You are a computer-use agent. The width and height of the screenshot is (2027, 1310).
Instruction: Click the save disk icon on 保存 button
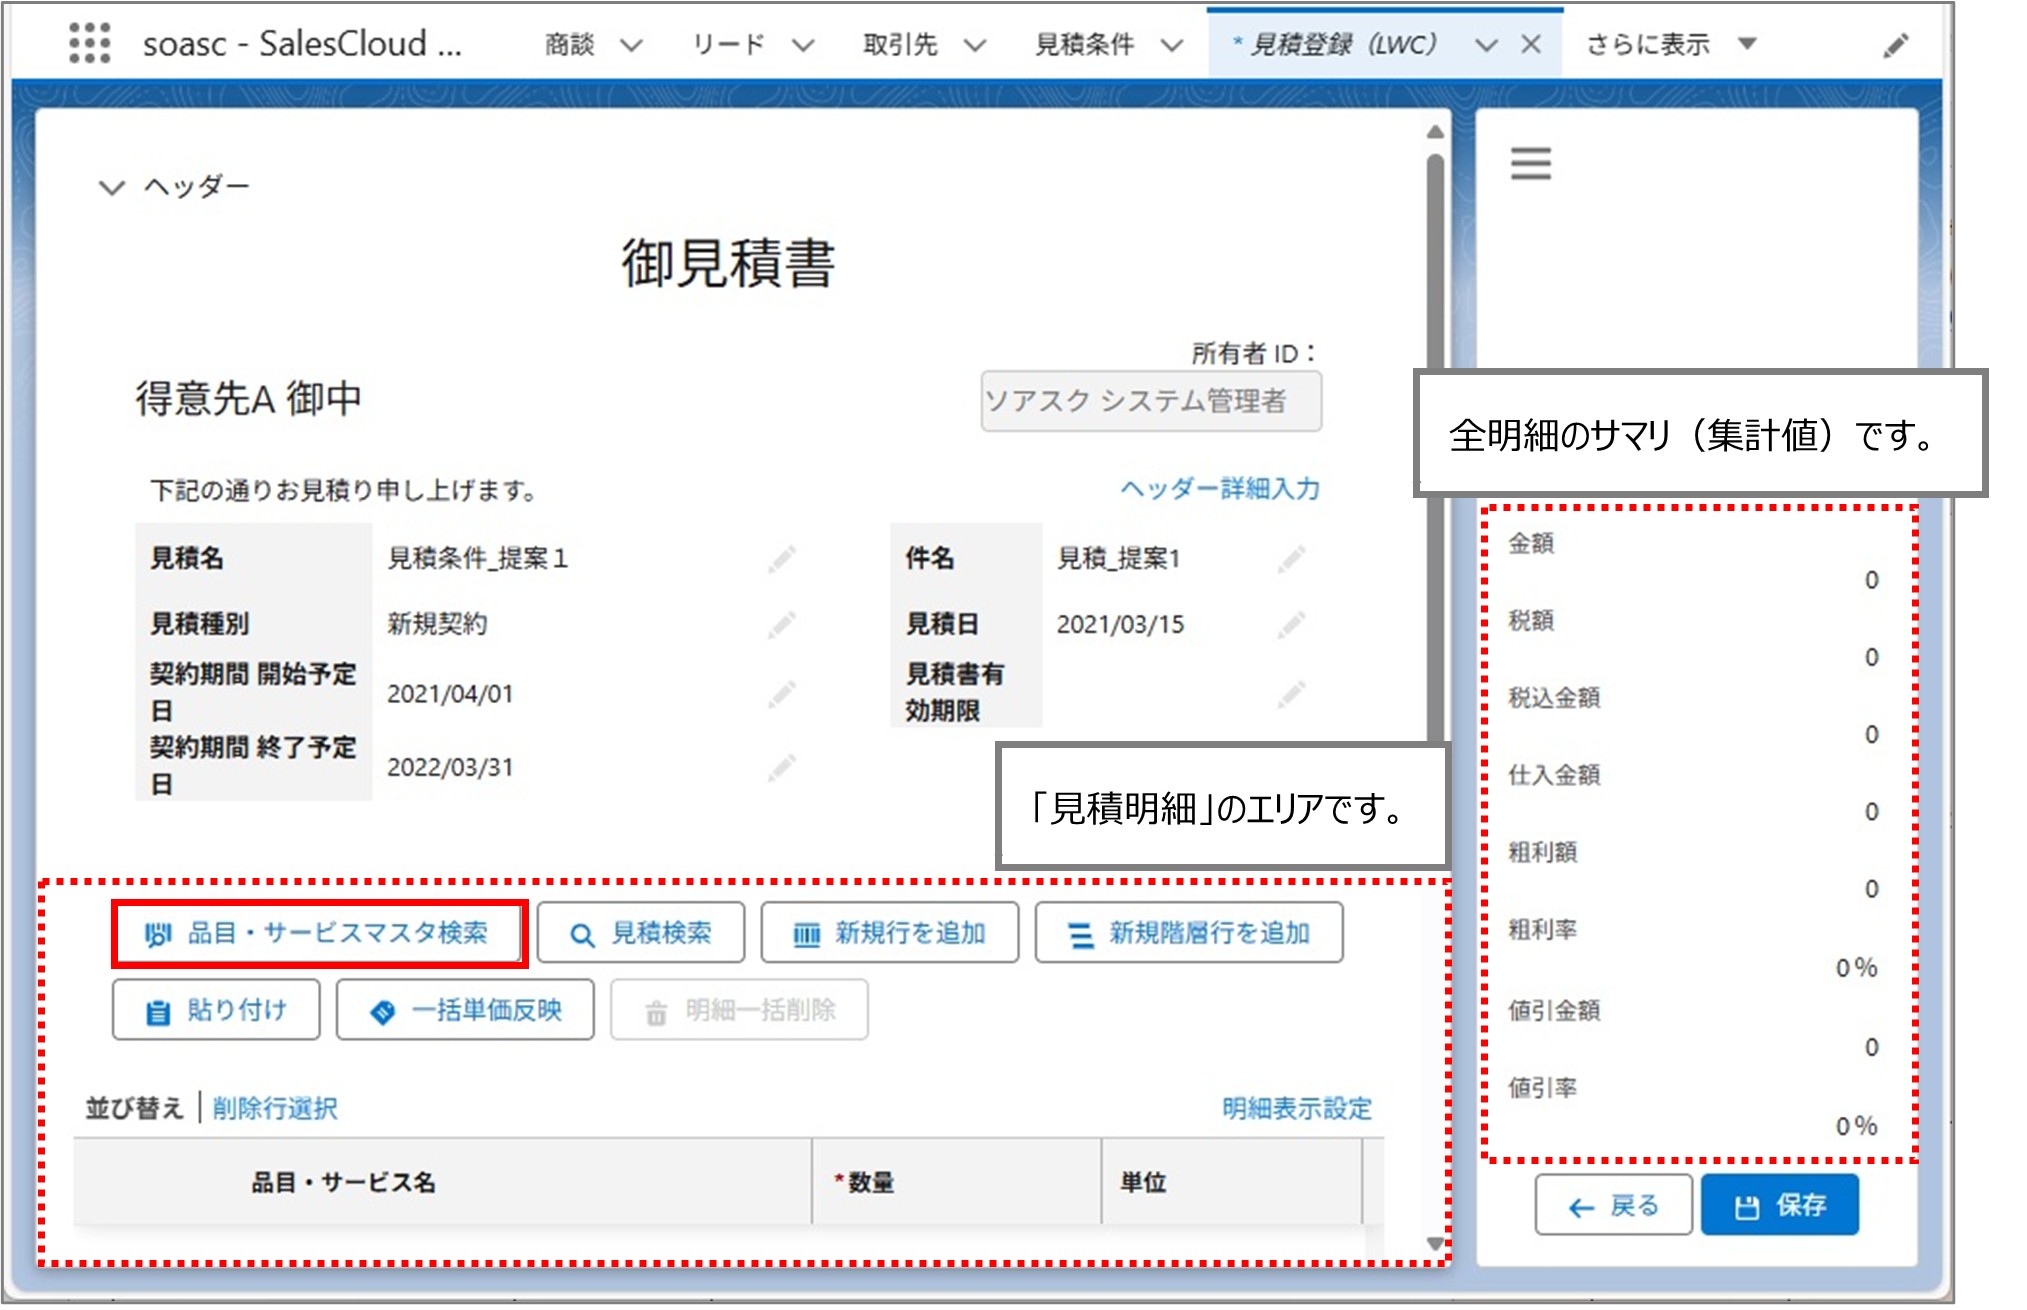1745,1205
